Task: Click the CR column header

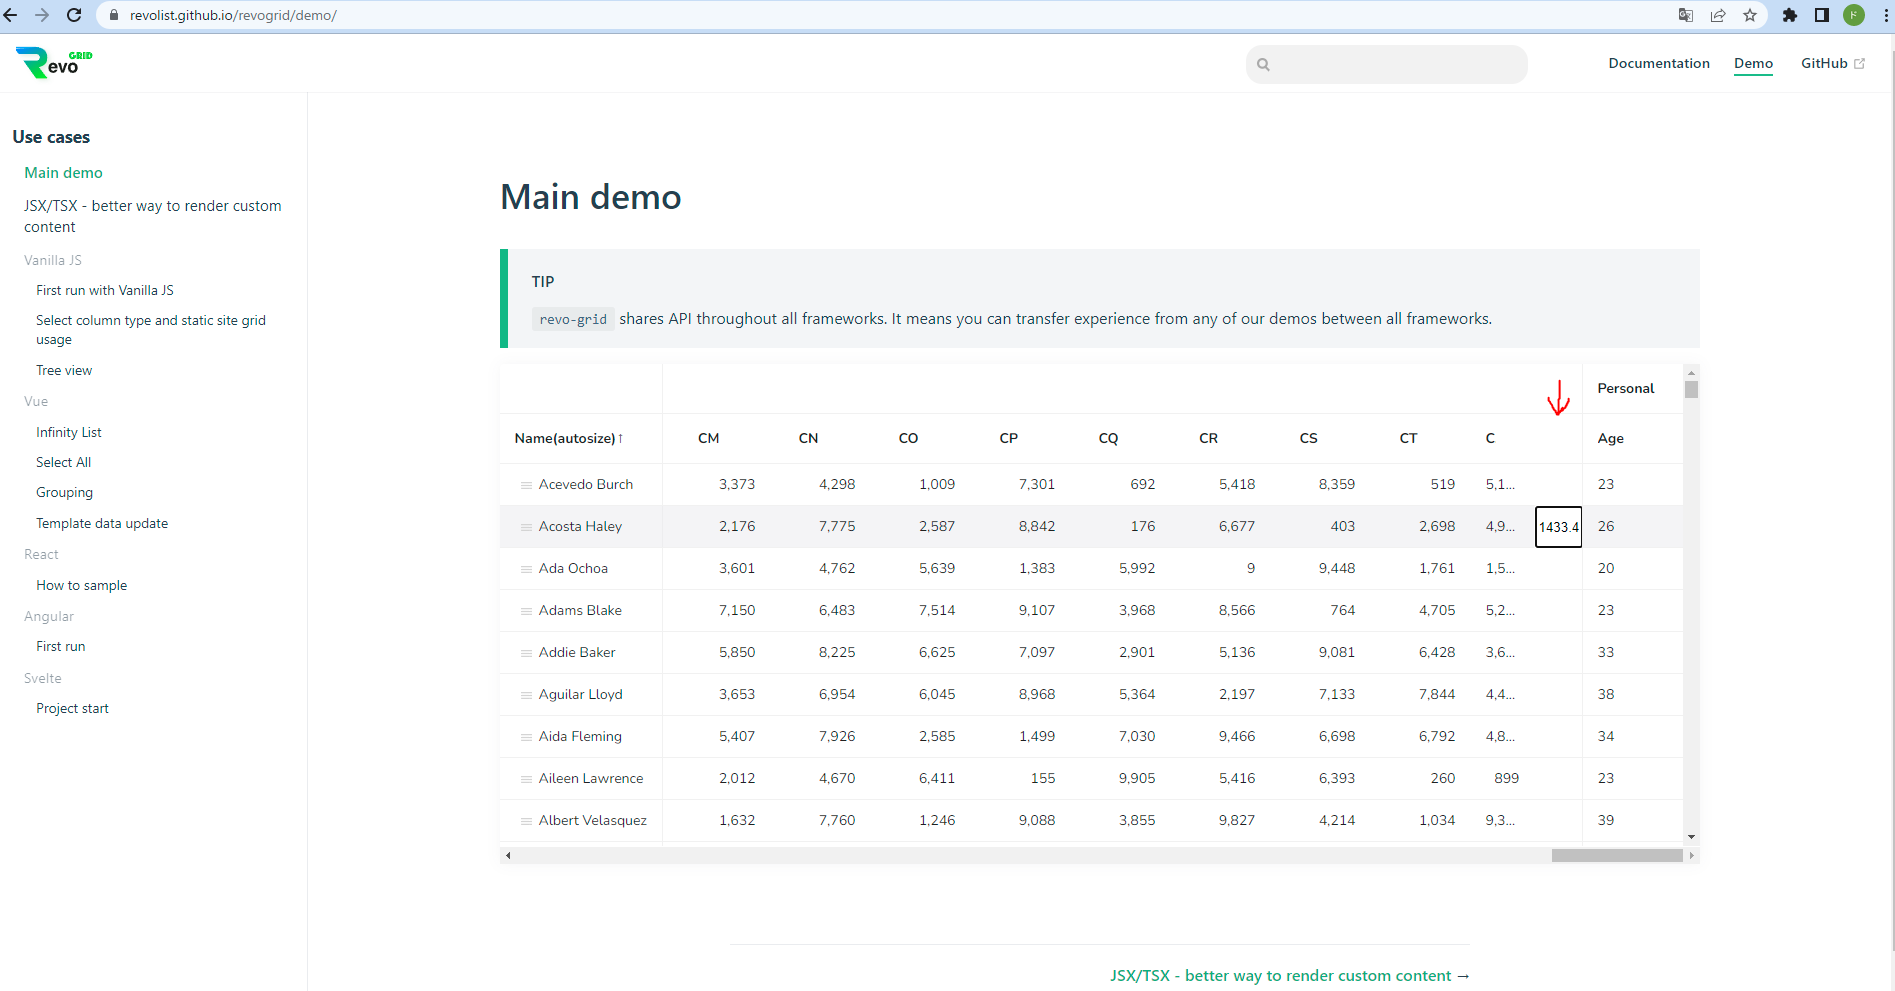Action: tap(1208, 438)
